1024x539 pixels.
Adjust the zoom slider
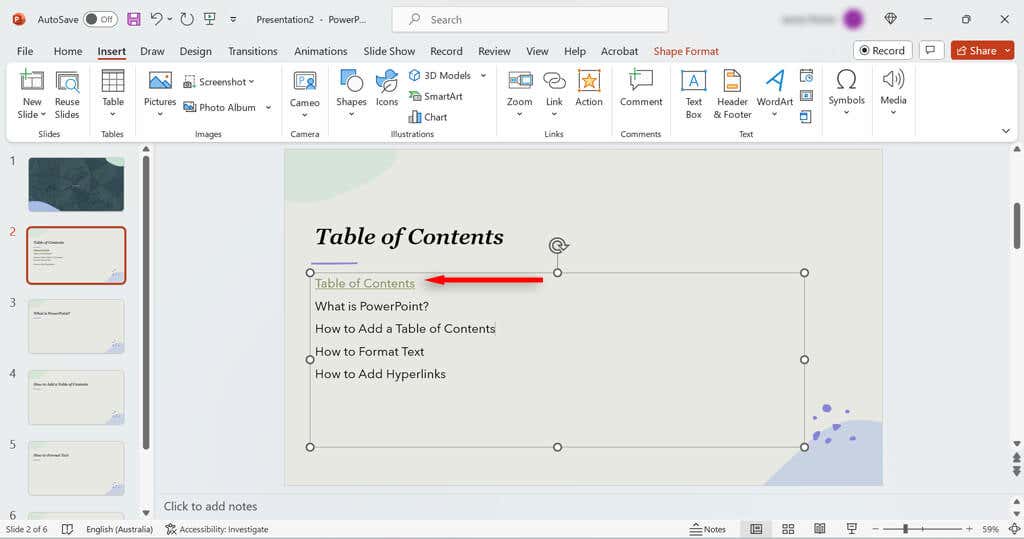tap(906, 529)
